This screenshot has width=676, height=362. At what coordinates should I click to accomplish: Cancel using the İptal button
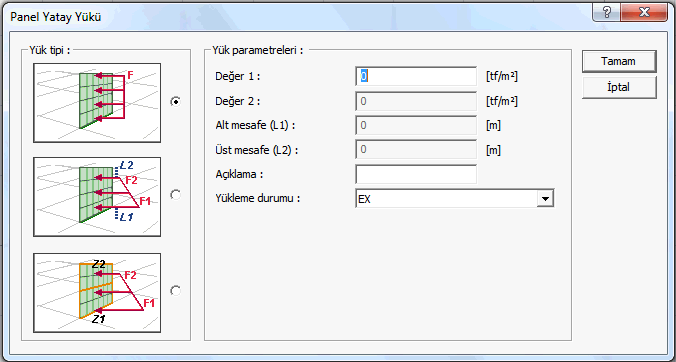point(619,87)
